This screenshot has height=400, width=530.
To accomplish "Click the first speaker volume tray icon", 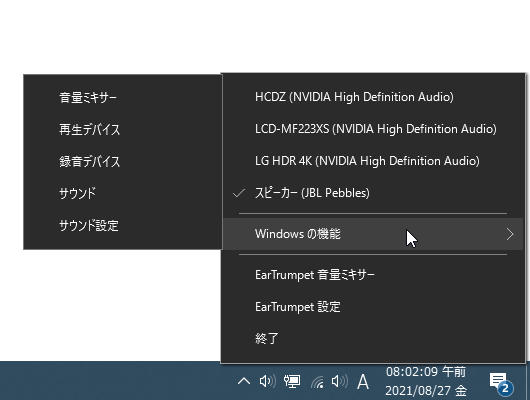I will coord(267,381).
